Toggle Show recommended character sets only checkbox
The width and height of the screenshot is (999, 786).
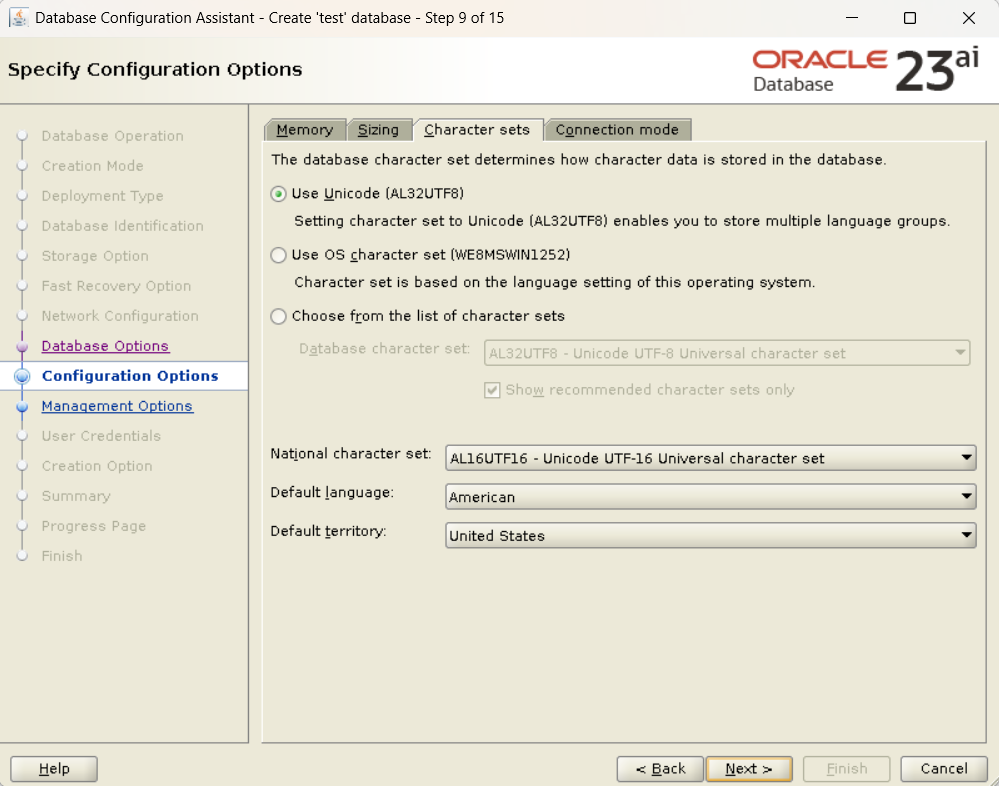click(x=492, y=390)
